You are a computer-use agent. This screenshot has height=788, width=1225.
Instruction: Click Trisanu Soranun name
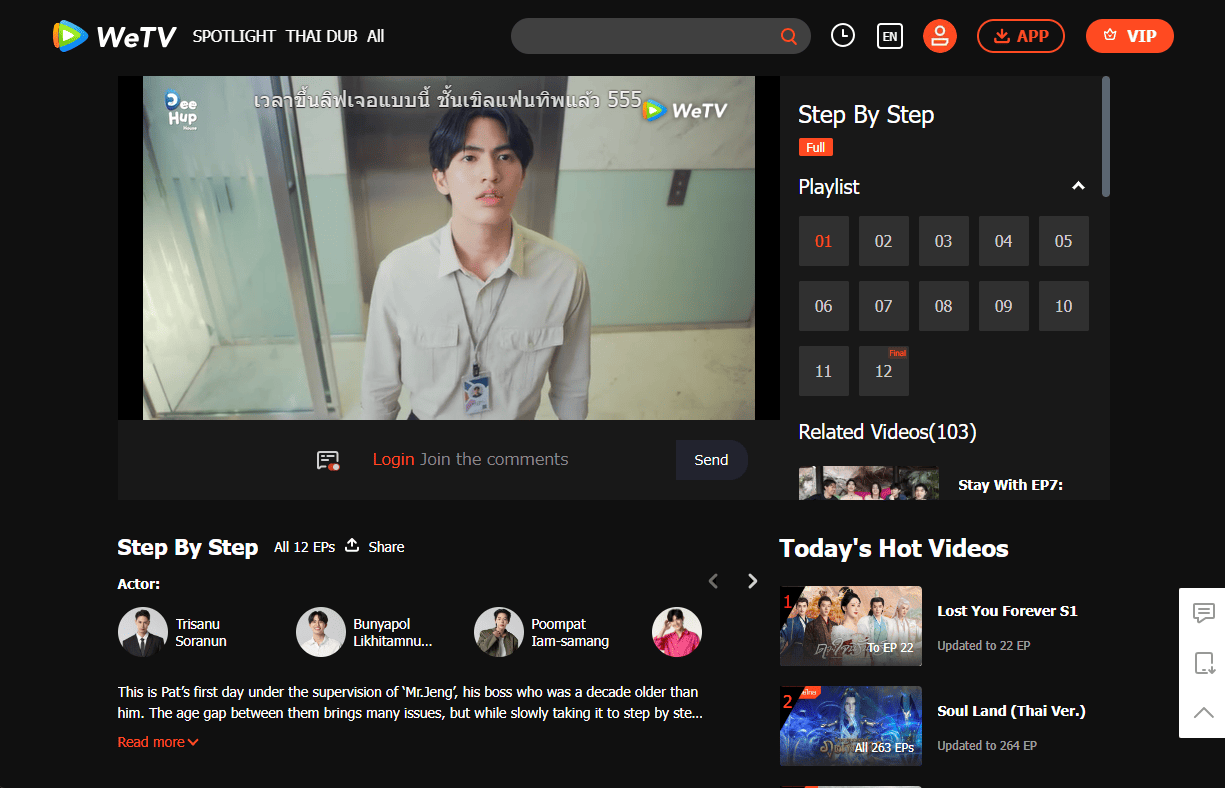[202, 633]
